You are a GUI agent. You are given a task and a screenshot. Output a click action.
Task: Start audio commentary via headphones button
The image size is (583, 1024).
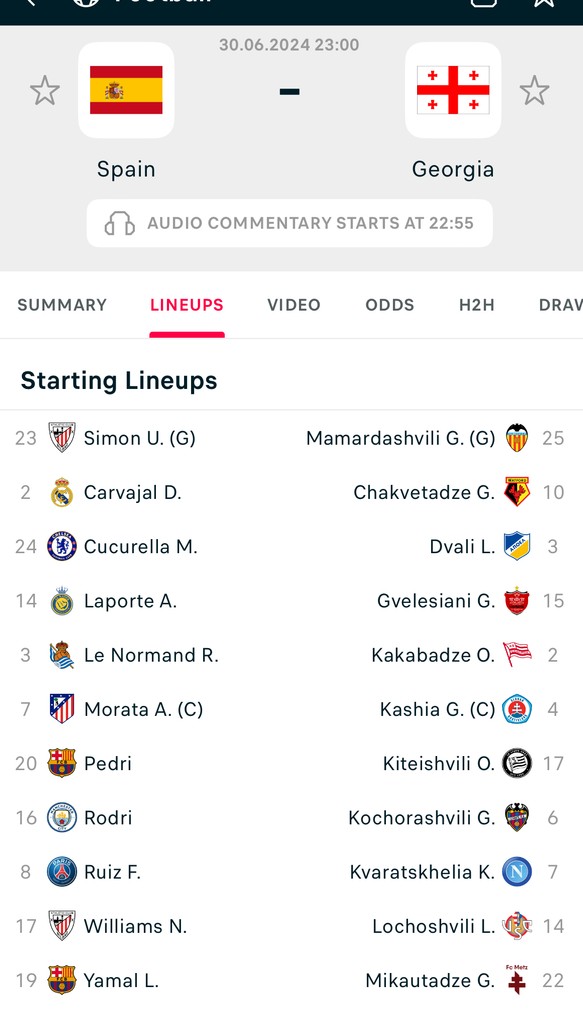pos(290,223)
